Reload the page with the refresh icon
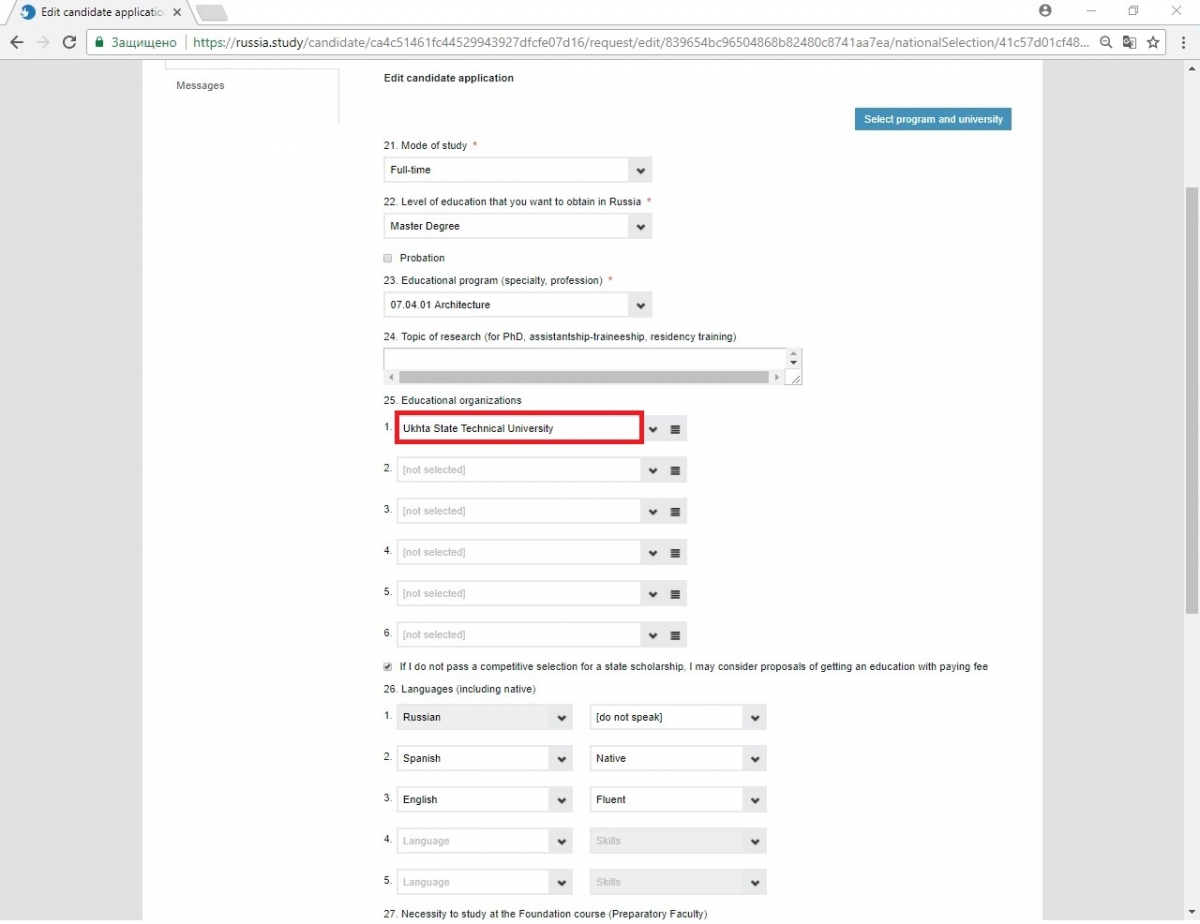 [69, 43]
